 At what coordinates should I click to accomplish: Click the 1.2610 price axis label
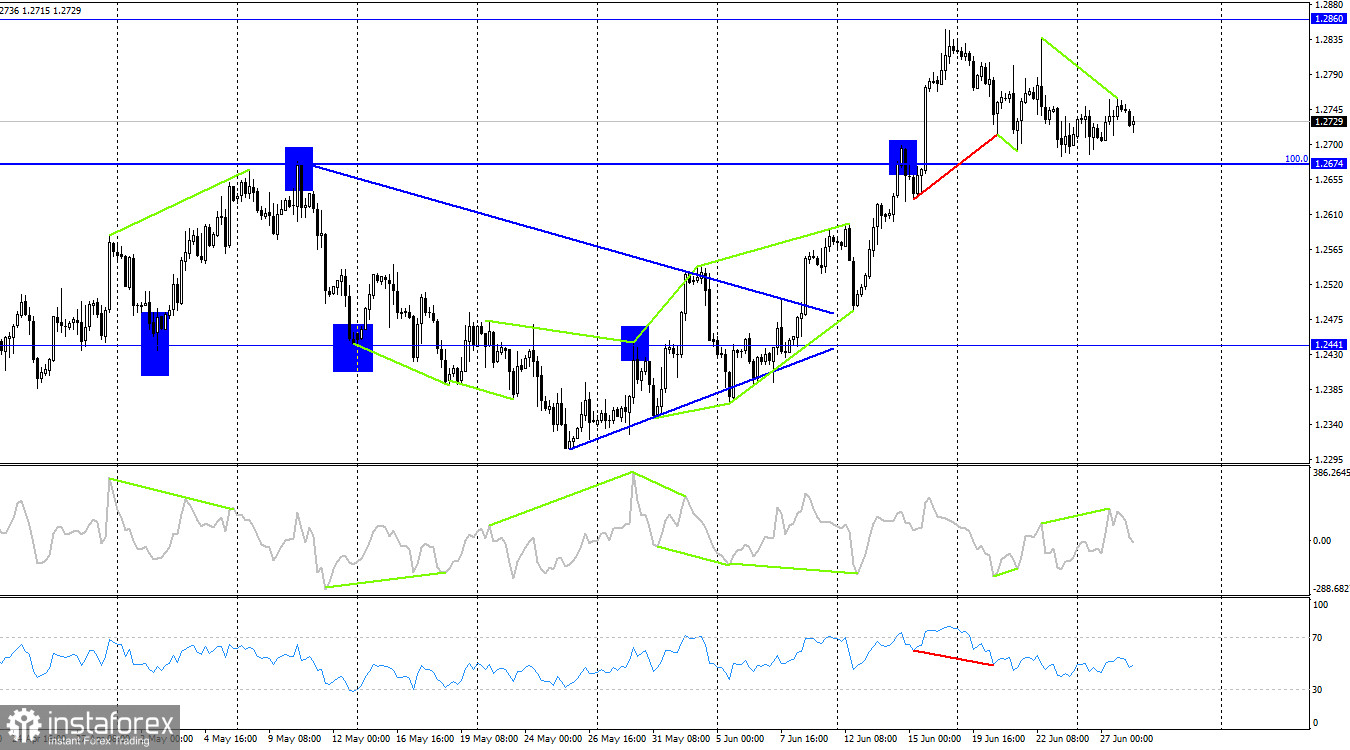pyautogui.click(x=1328, y=215)
